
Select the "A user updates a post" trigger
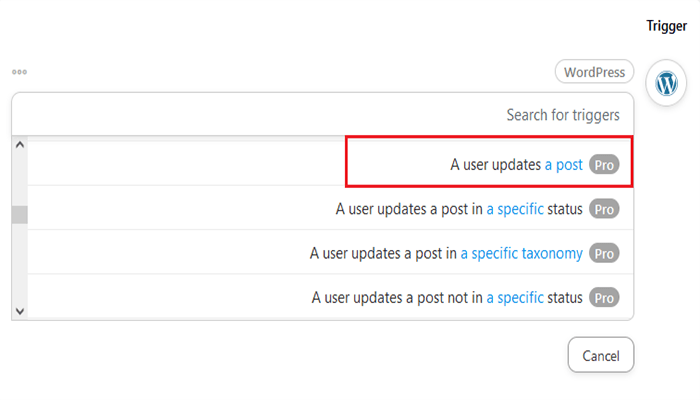(x=500, y=165)
